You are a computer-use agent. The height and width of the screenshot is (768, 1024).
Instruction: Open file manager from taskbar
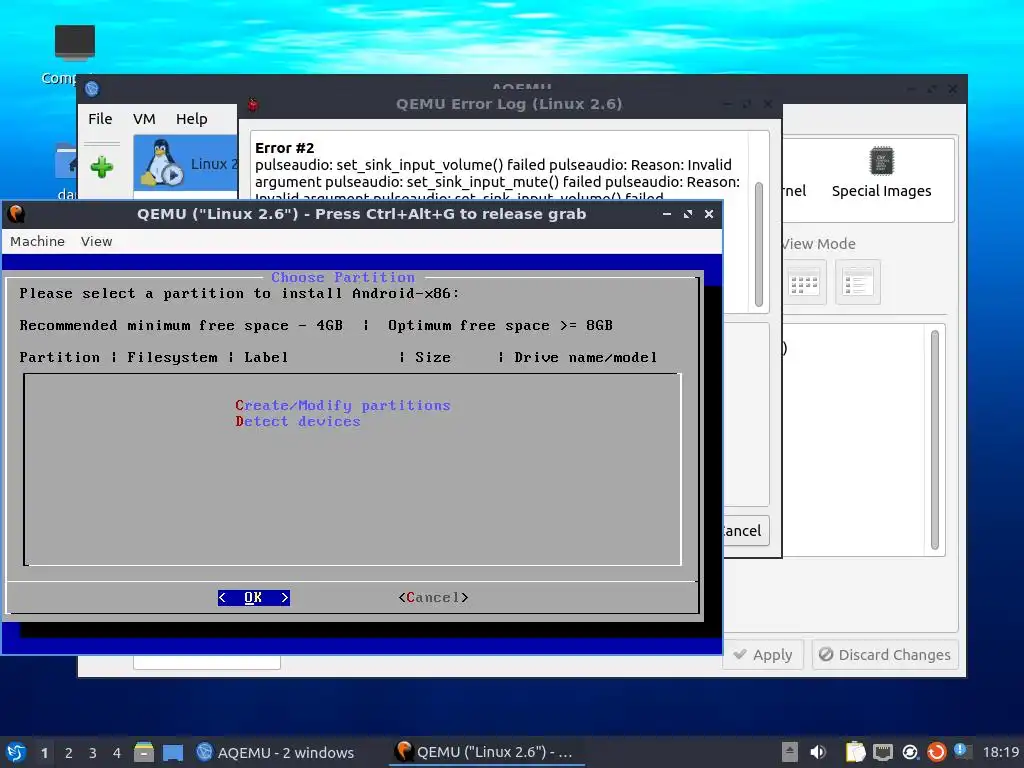pos(144,752)
